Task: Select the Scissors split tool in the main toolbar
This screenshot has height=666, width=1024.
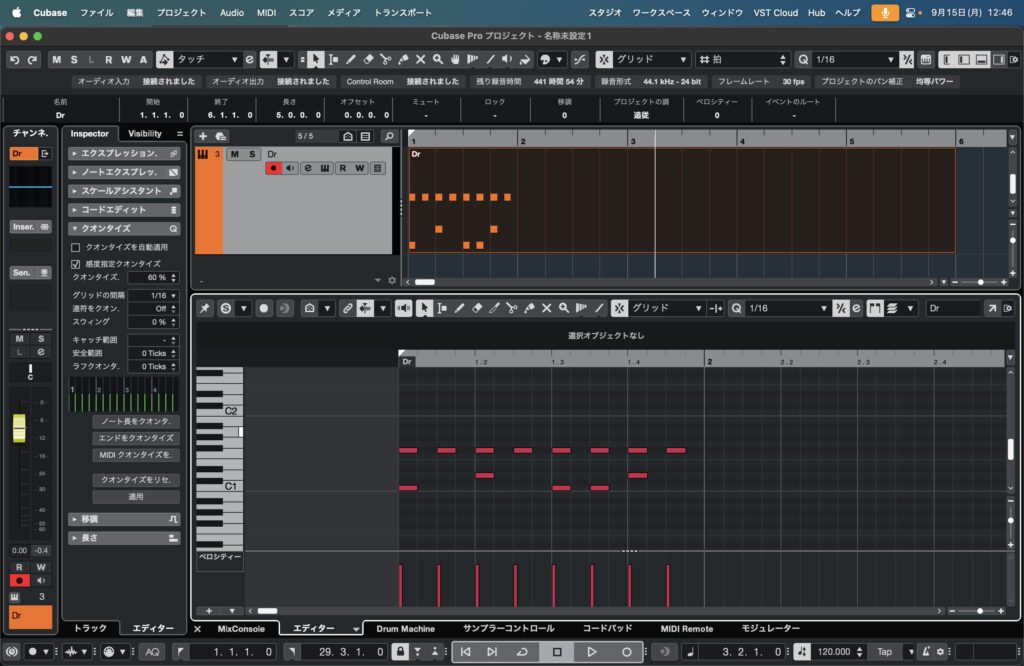Action: (385, 60)
